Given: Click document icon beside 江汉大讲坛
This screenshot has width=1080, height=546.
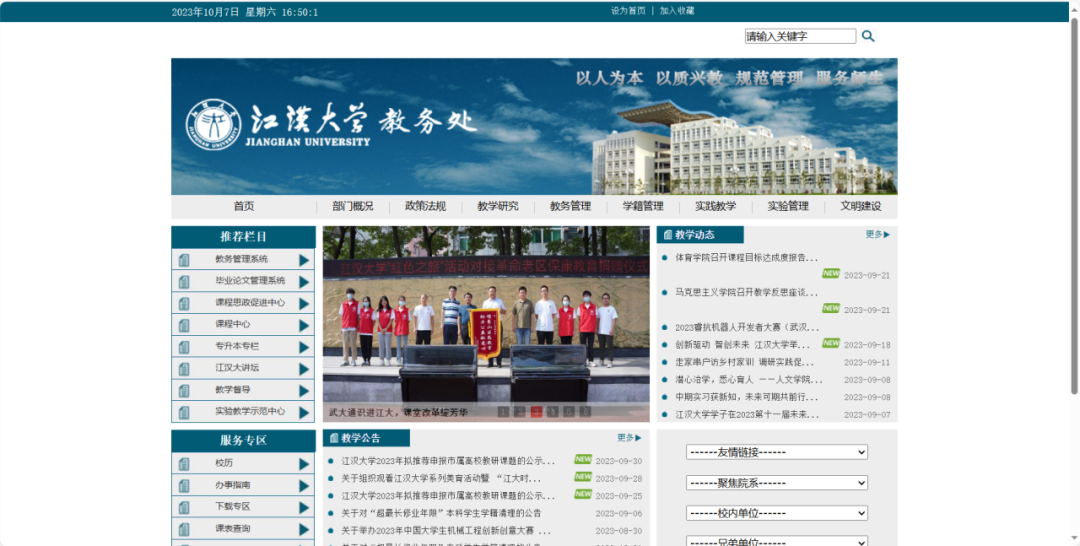Looking at the screenshot, I should (x=184, y=368).
